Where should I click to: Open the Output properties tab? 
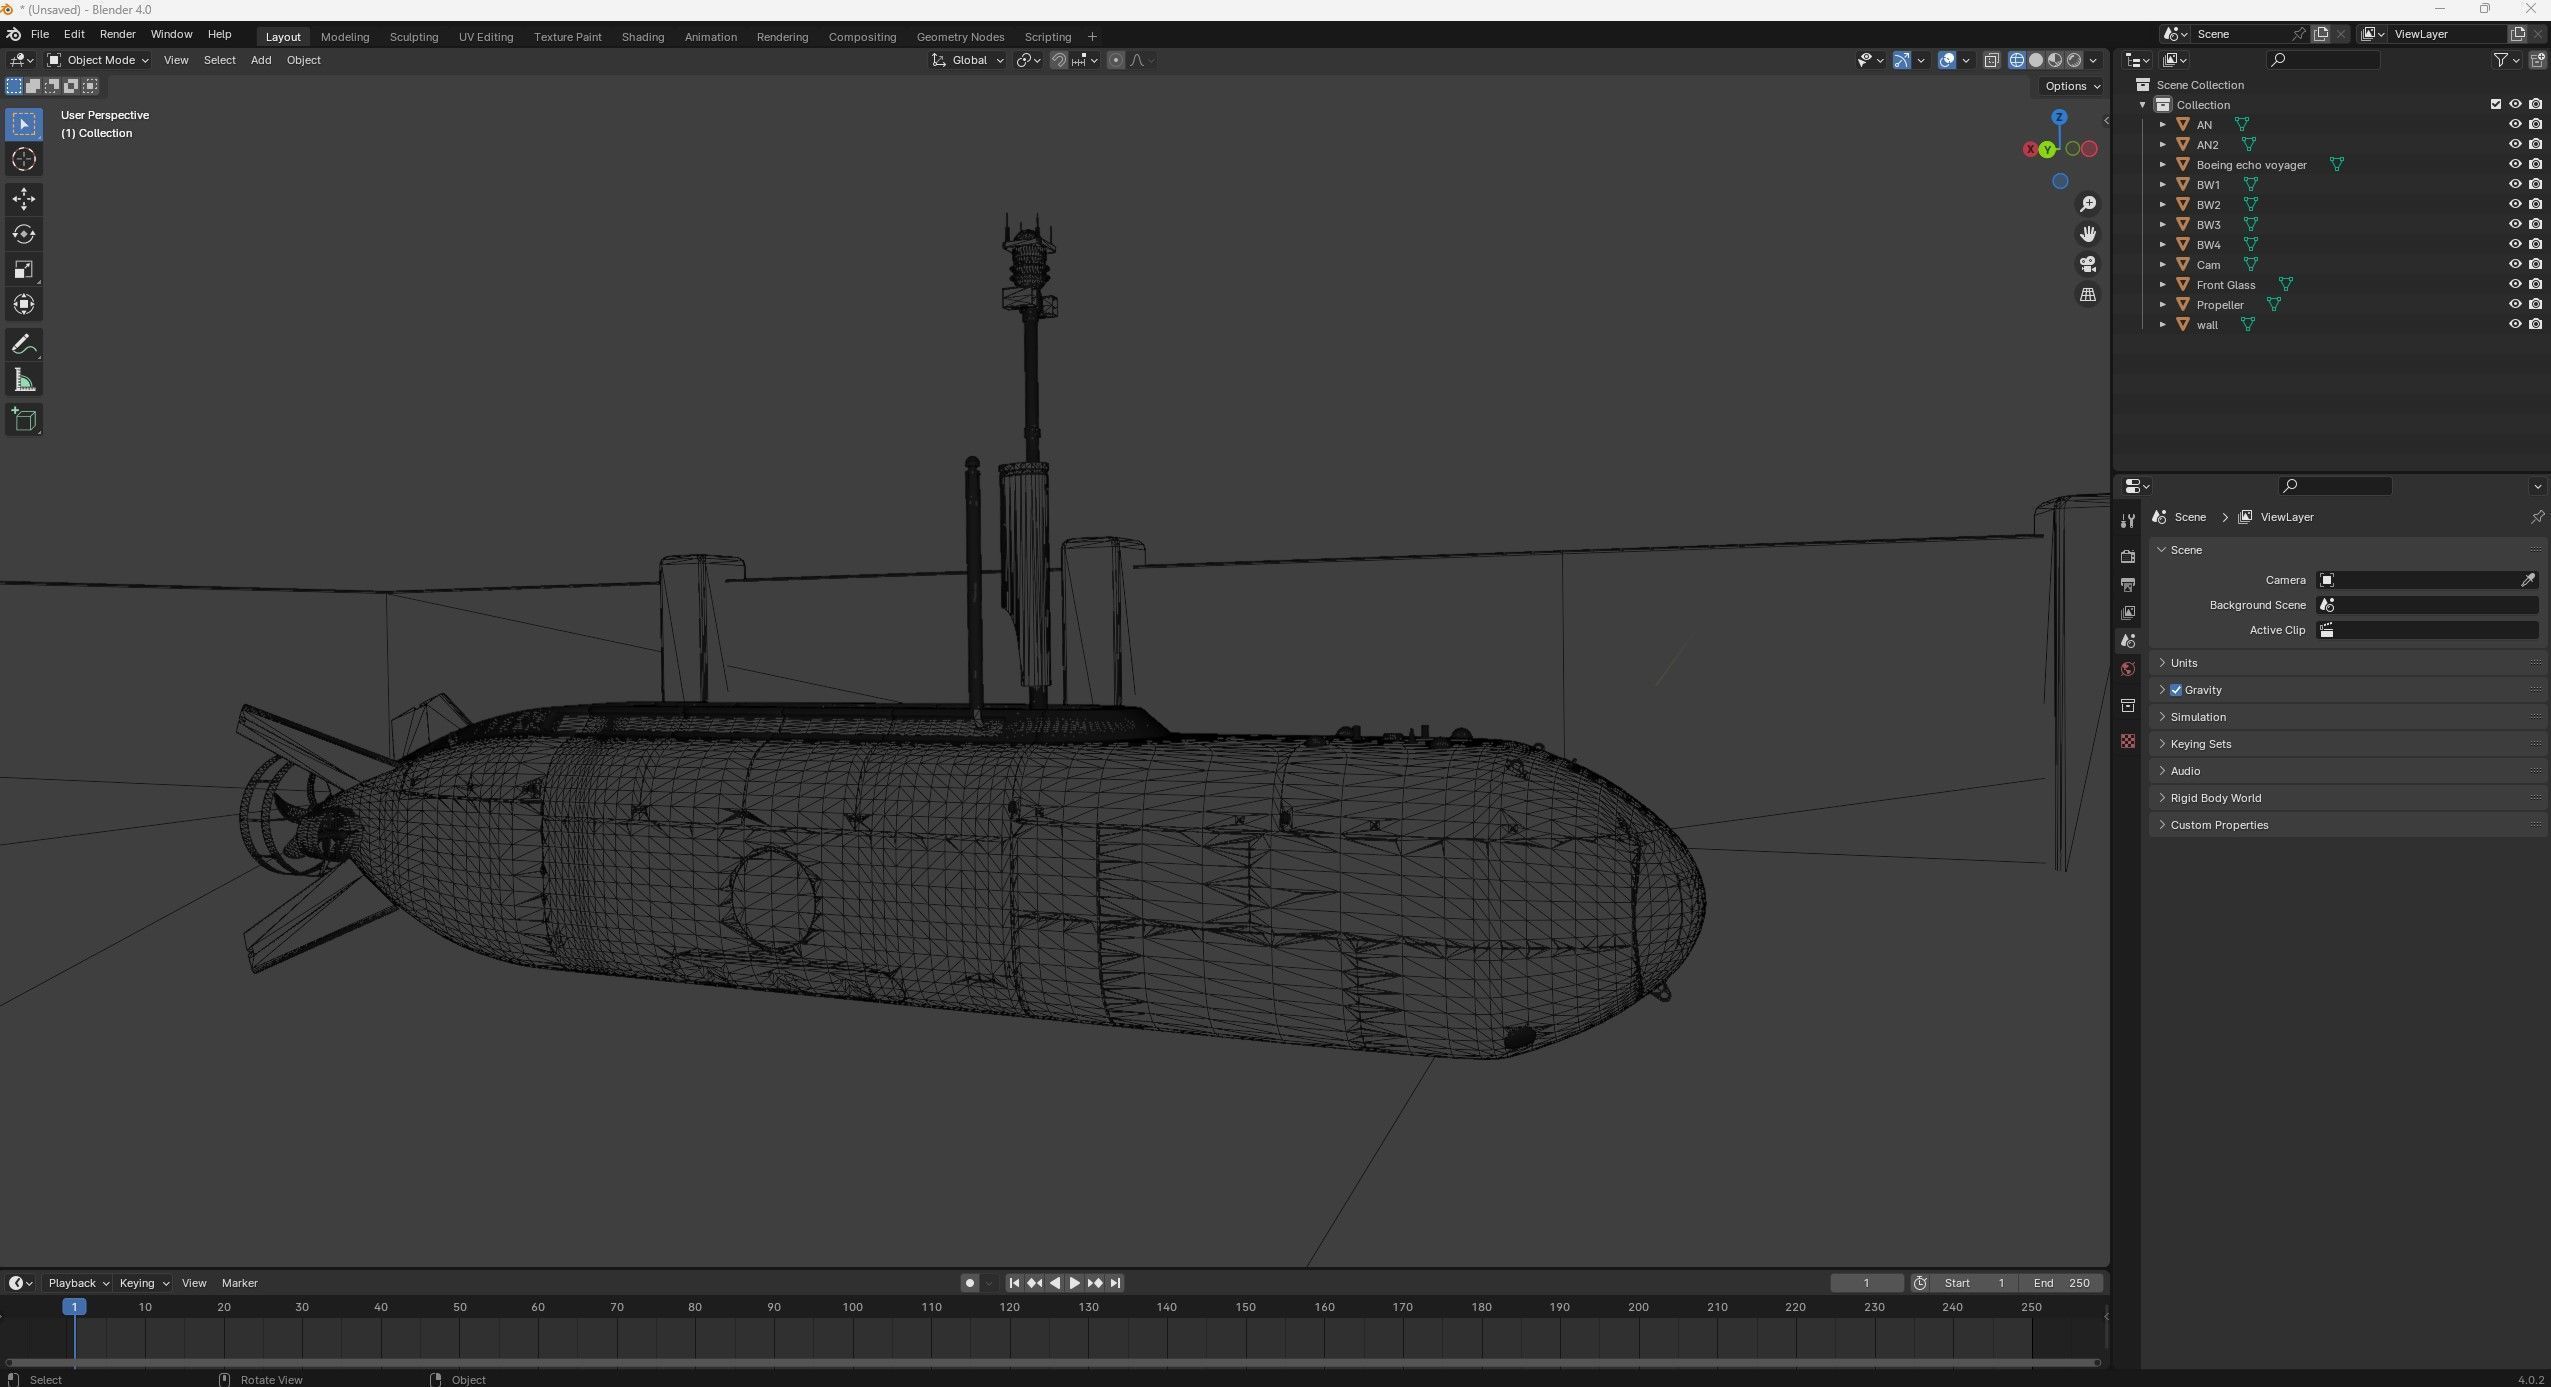pos(2128,584)
